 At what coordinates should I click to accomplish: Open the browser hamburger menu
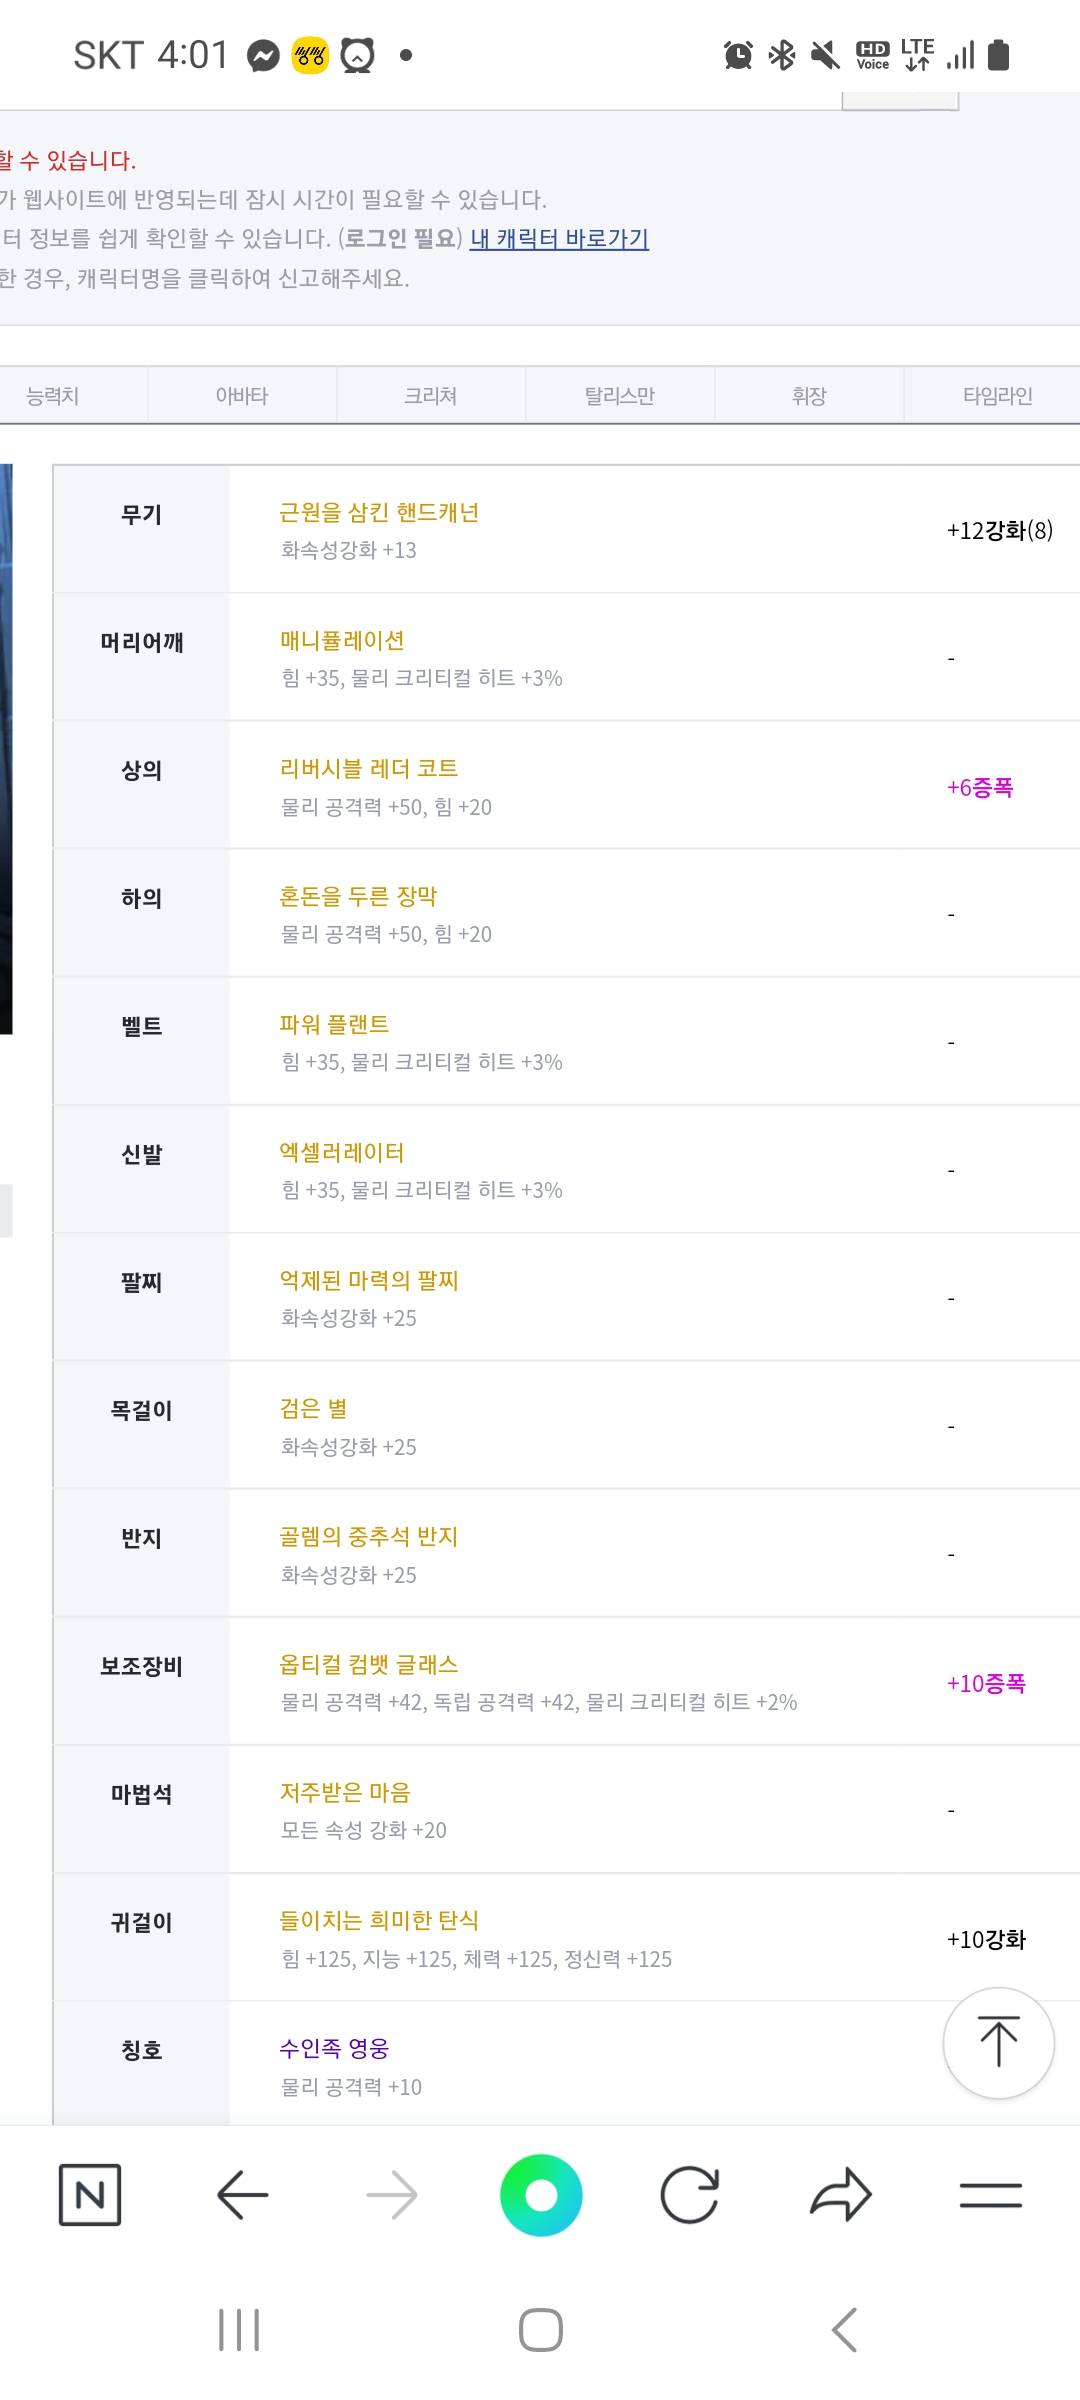pyautogui.click(x=990, y=2195)
